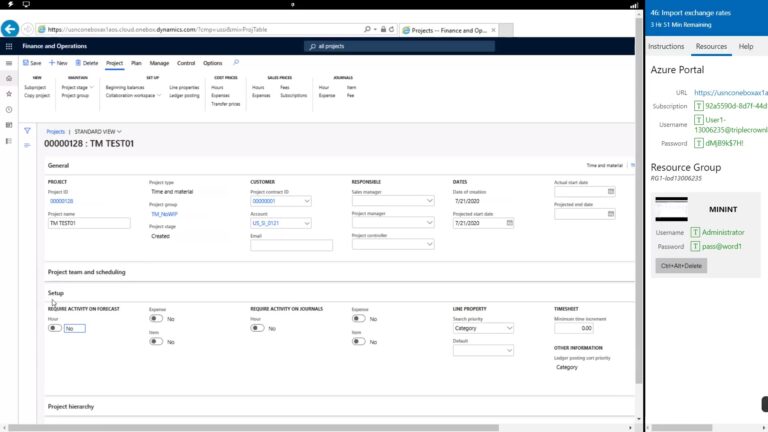Click the customer Email input field
Viewport: 768px width, 432px height.
pyautogui.click(x=291, y=245)
